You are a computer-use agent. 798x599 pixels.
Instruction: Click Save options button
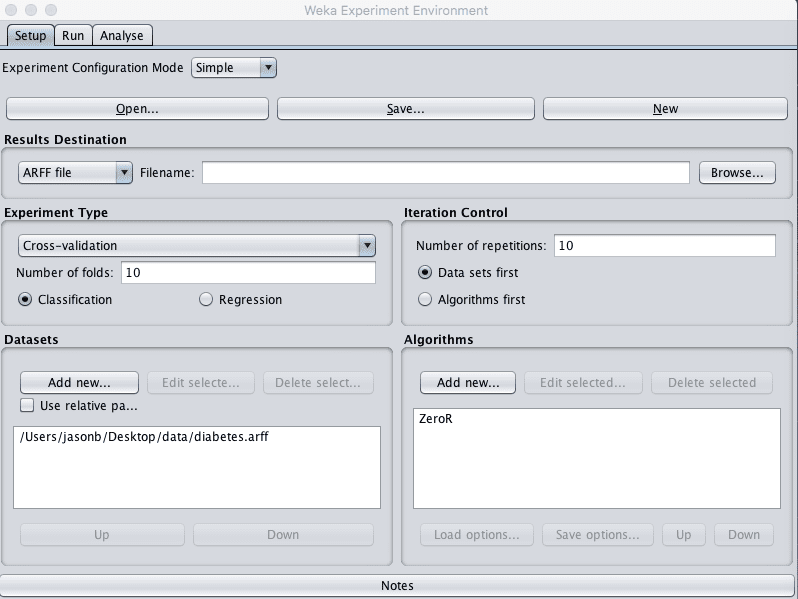coord(597,535)
